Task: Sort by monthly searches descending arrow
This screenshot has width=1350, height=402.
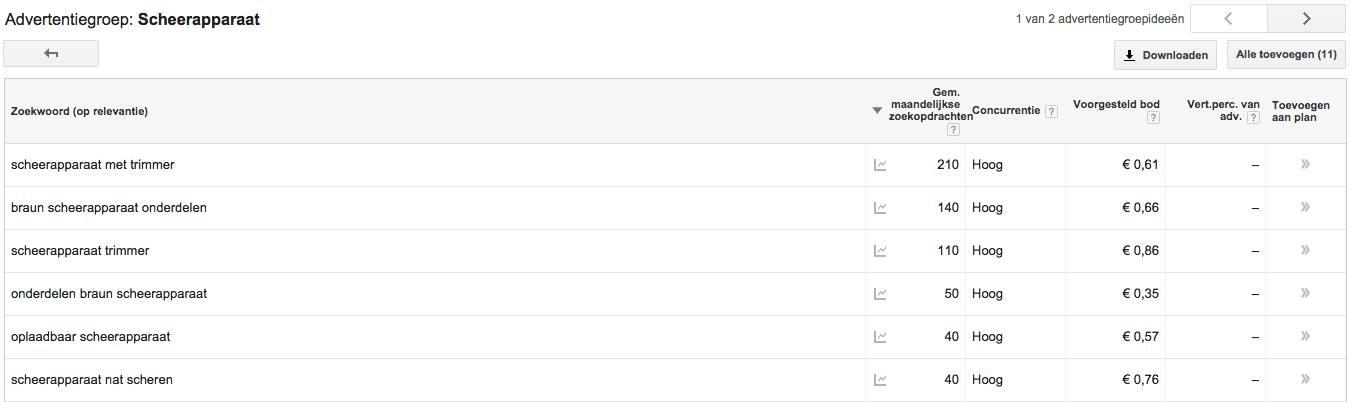Action: click(x=877, y=111)
